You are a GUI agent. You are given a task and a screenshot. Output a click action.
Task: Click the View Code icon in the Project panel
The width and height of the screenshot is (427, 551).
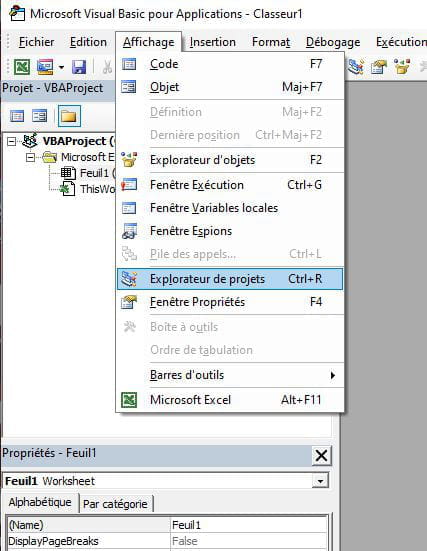coord(17,116)
